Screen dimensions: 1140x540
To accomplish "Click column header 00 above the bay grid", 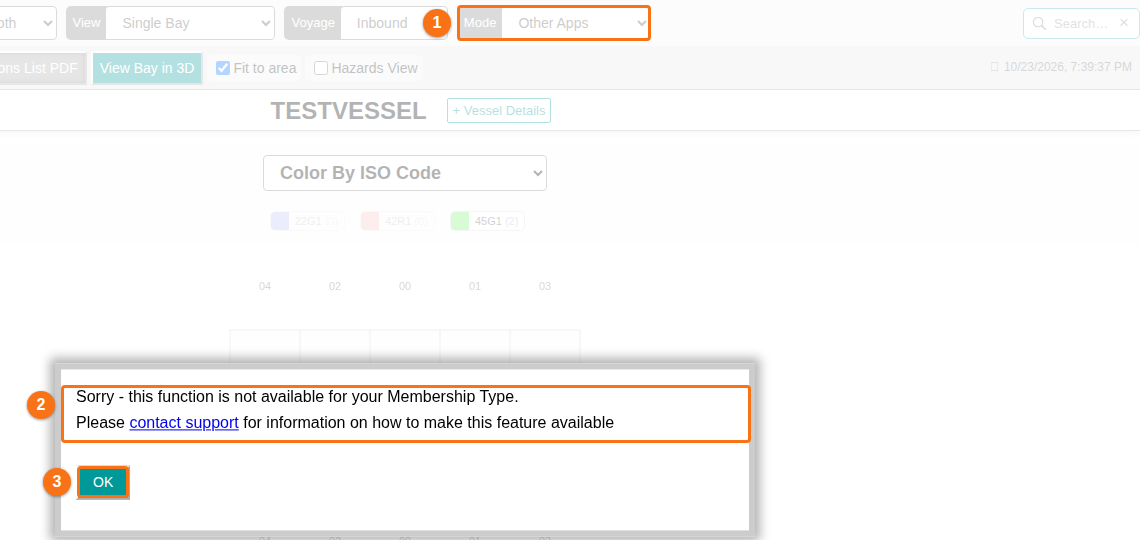I will pos(405,286).
